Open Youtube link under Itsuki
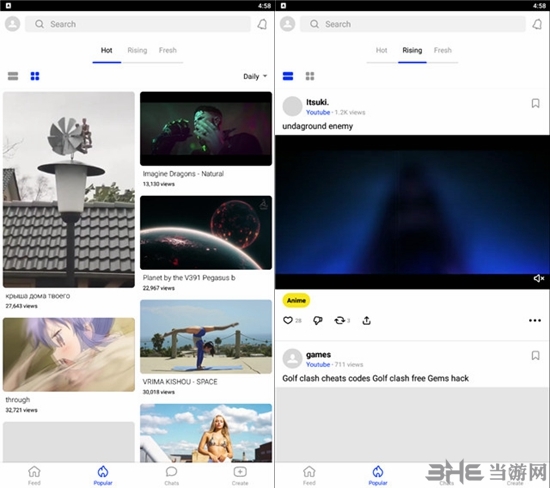 click(x=318, y=112)
